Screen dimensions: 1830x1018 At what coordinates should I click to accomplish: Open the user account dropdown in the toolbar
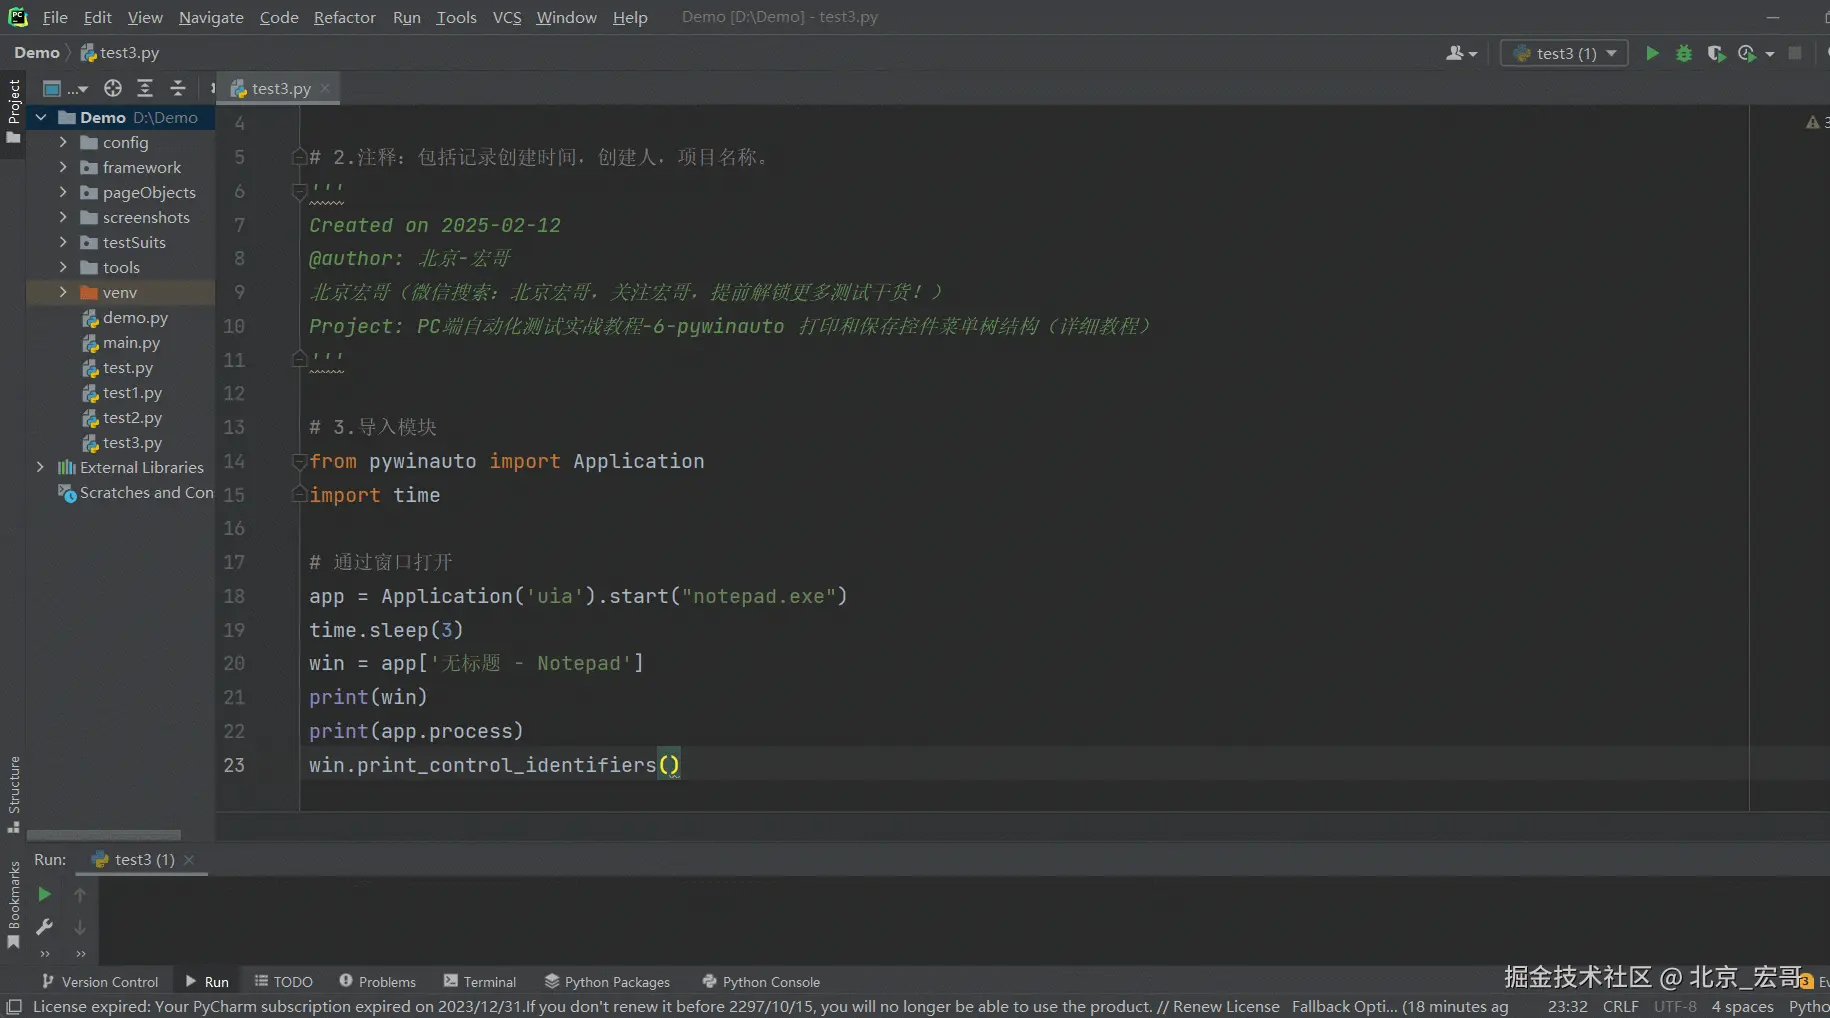1461,53
